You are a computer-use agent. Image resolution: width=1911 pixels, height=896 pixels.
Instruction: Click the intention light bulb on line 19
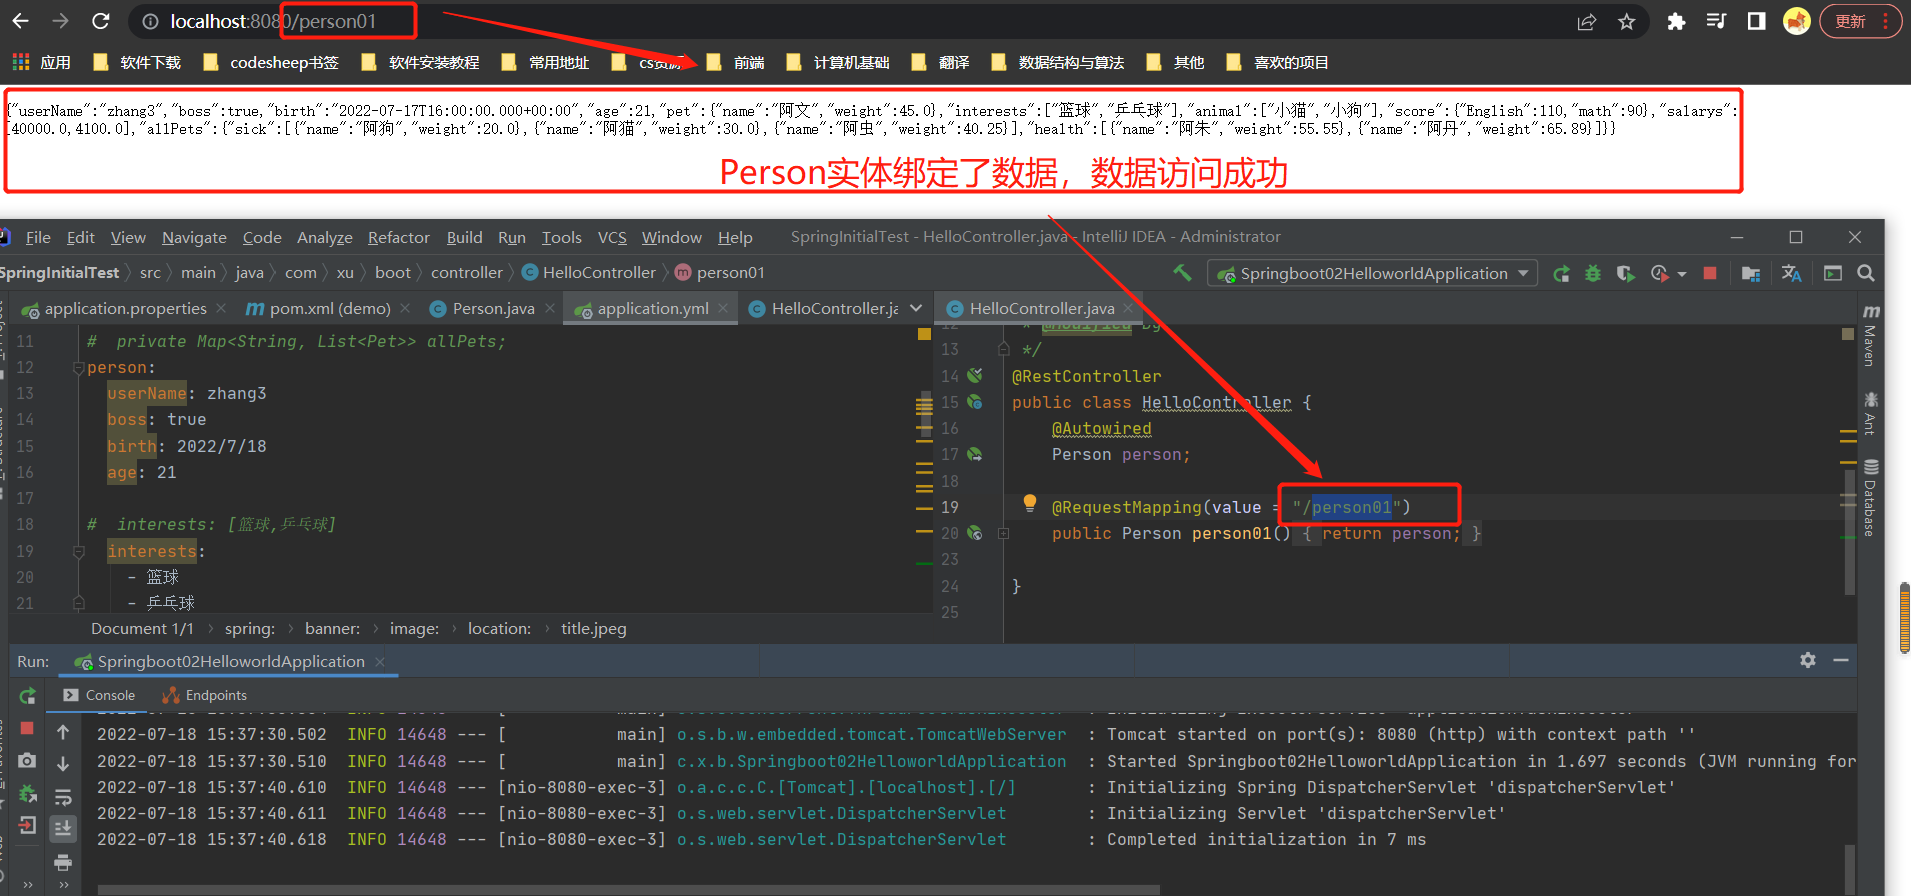1029,502
